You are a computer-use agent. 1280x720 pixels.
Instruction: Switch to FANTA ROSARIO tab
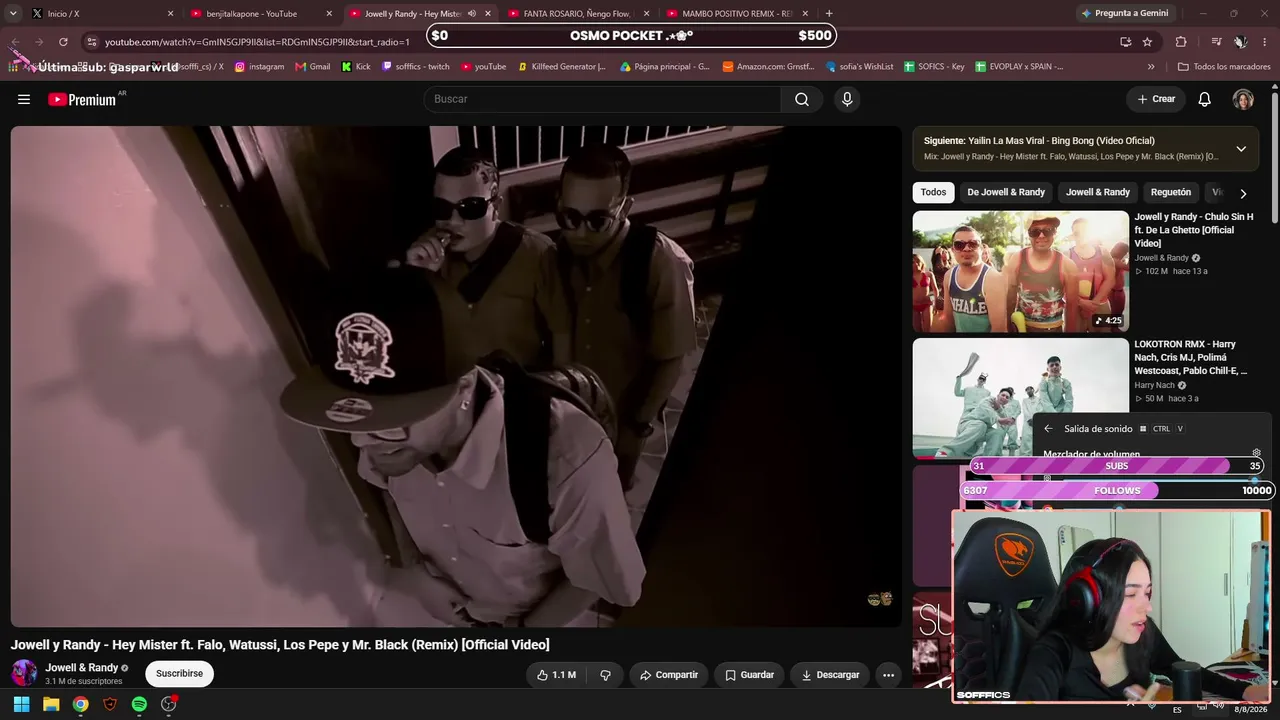pos(576,14)
